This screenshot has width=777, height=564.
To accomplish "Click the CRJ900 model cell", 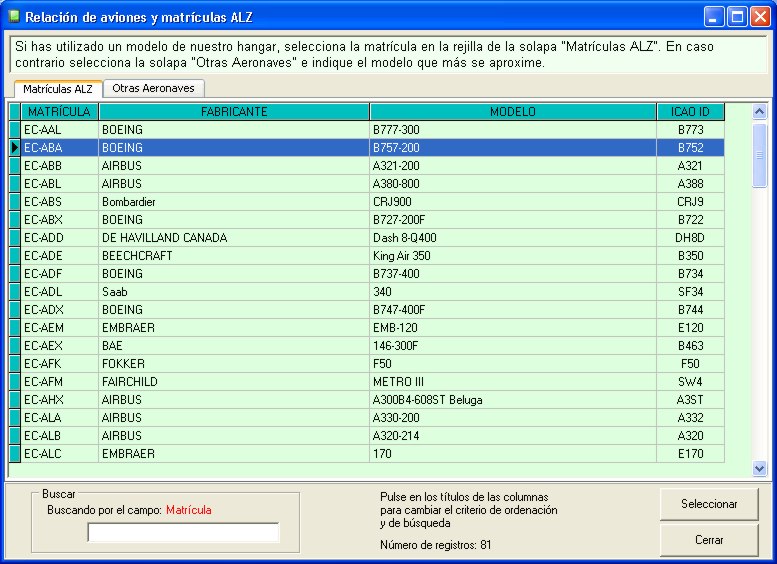I will click(513, 202).
